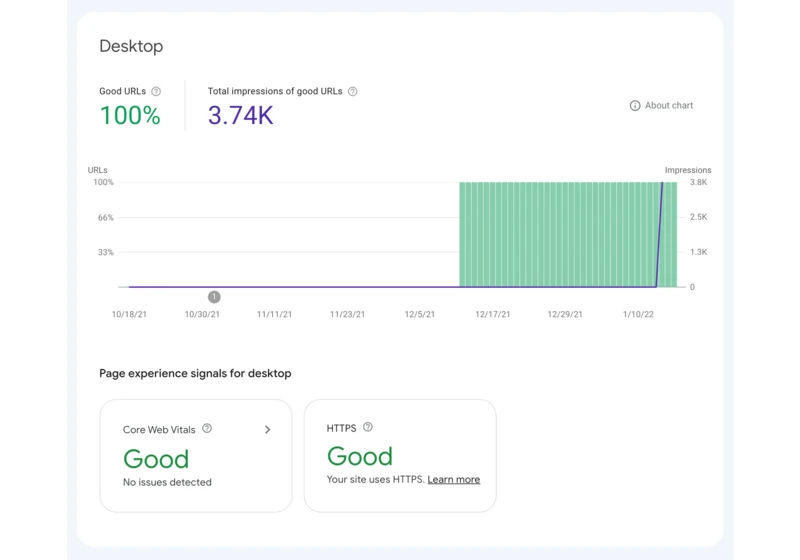Click the Good URLs help icon
Image resolution: width=800 pixels, height=560 pixels.
156,91
